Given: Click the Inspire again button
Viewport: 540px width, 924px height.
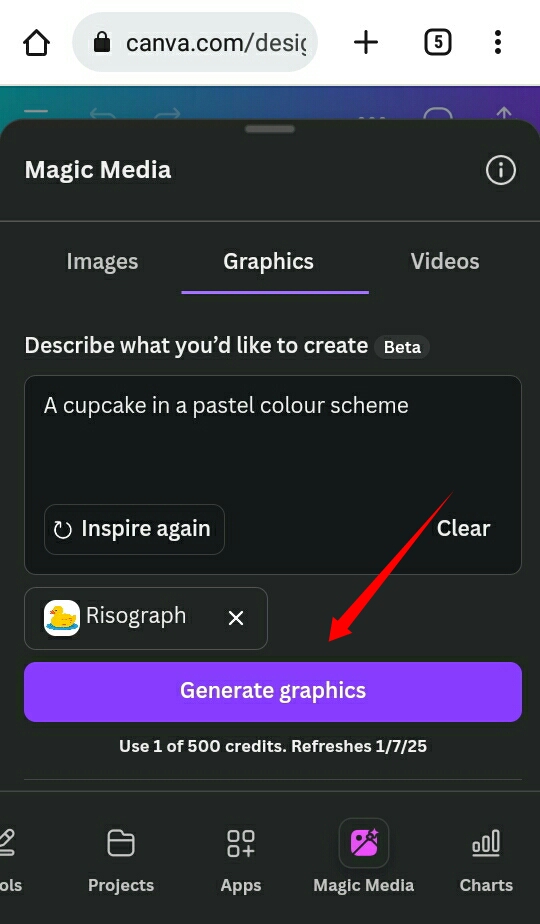Looking at the screenshot, I should tap(134, 529).
